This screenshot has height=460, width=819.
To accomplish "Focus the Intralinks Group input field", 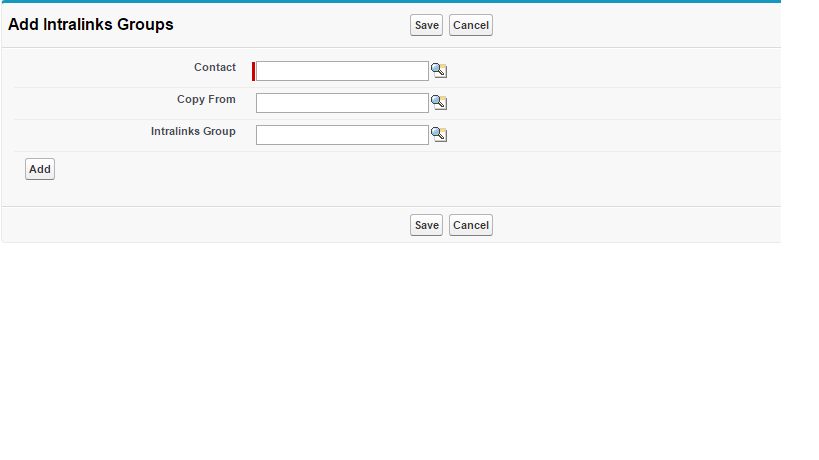I will pos(342,135).
